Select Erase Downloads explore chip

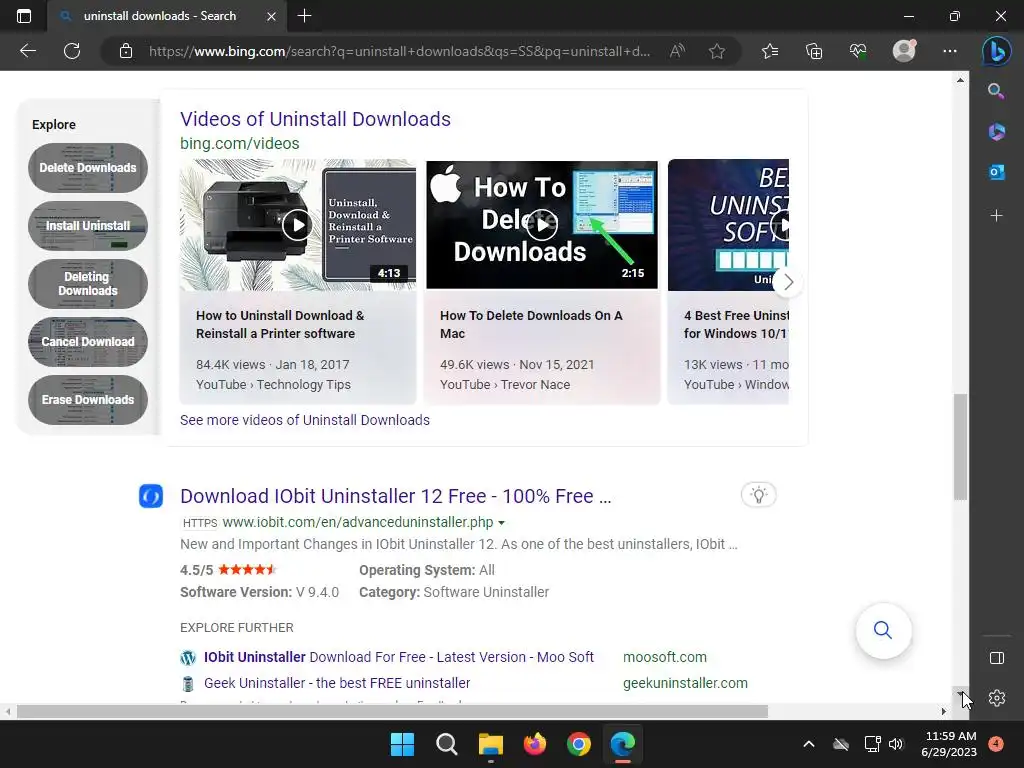pos(88,400)
